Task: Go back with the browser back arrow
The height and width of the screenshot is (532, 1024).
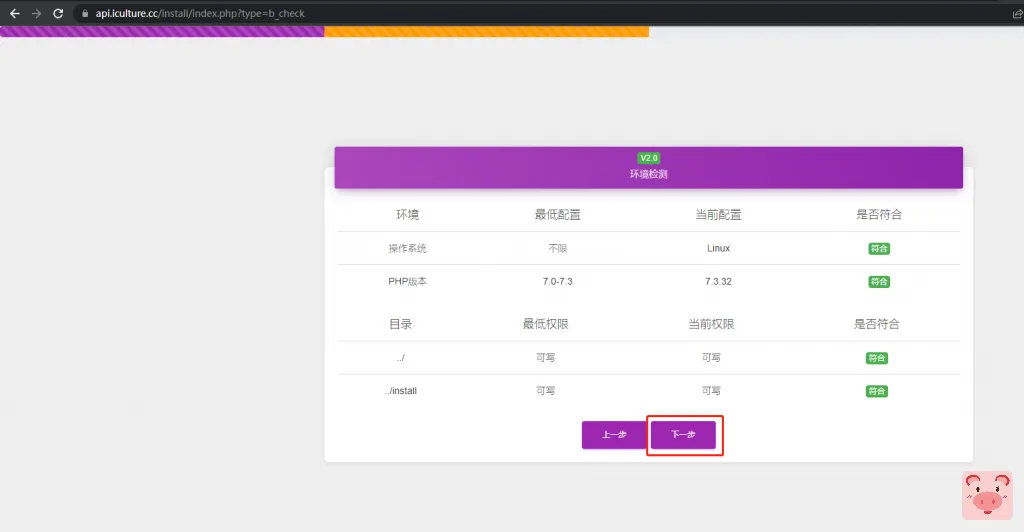Action: (14, 13)
